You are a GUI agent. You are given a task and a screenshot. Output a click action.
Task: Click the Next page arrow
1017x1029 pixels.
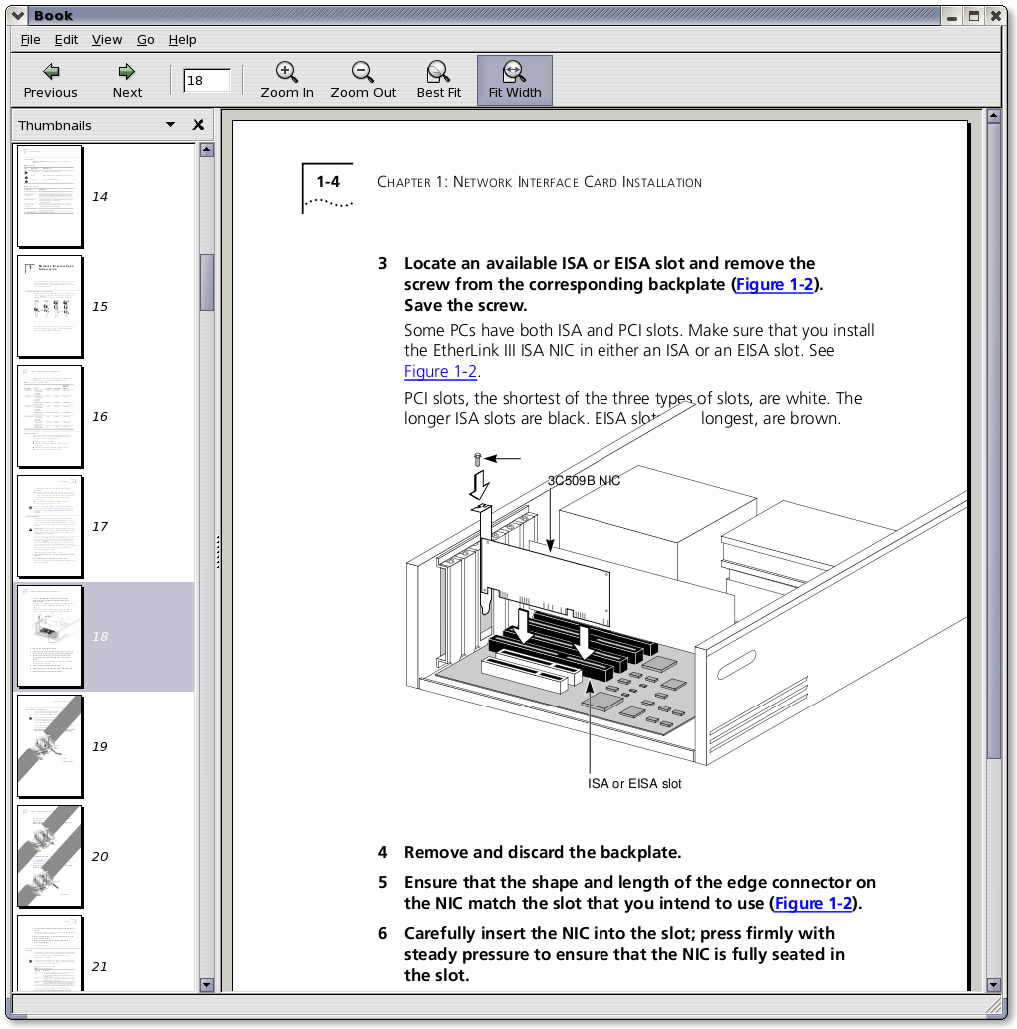(127, 72)
